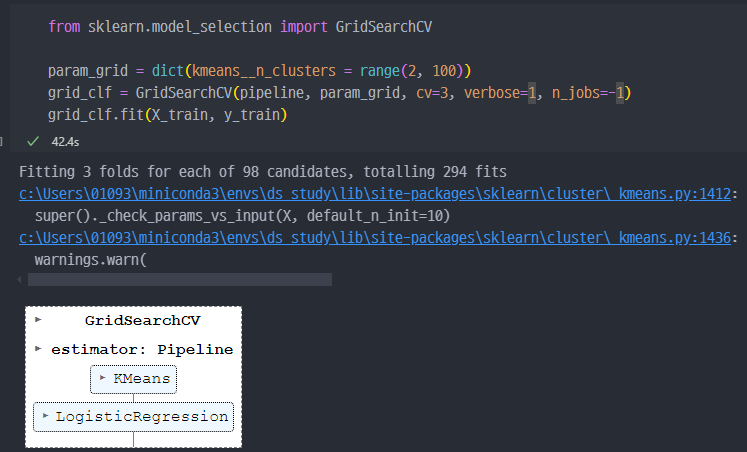
Task: Click the horizontal output scrollbar thumb
Action: point(180,280)
